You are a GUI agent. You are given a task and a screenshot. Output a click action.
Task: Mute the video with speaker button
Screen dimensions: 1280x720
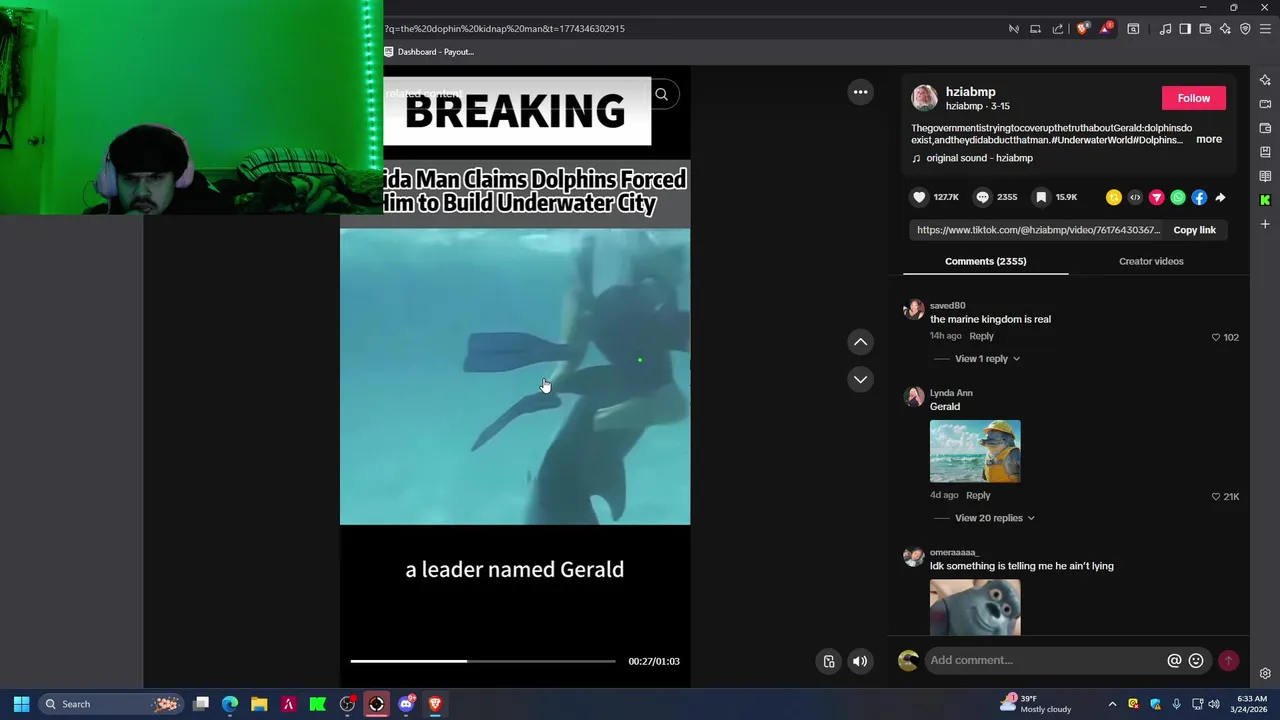[860, 661]
